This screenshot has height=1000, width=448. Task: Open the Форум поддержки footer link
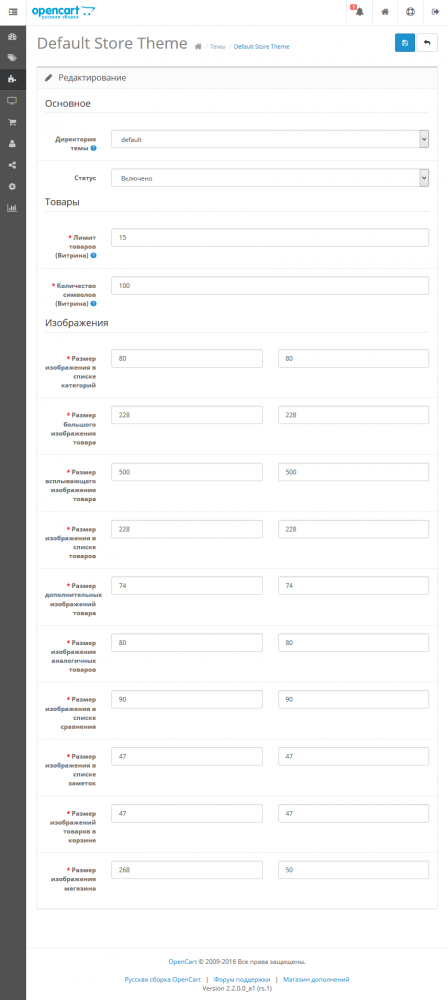[242, 979]
